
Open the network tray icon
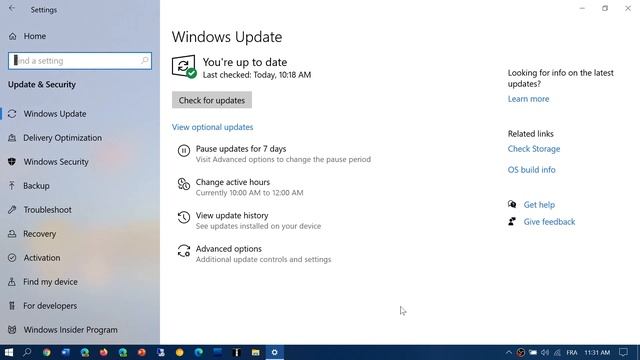tap(557, 353)
